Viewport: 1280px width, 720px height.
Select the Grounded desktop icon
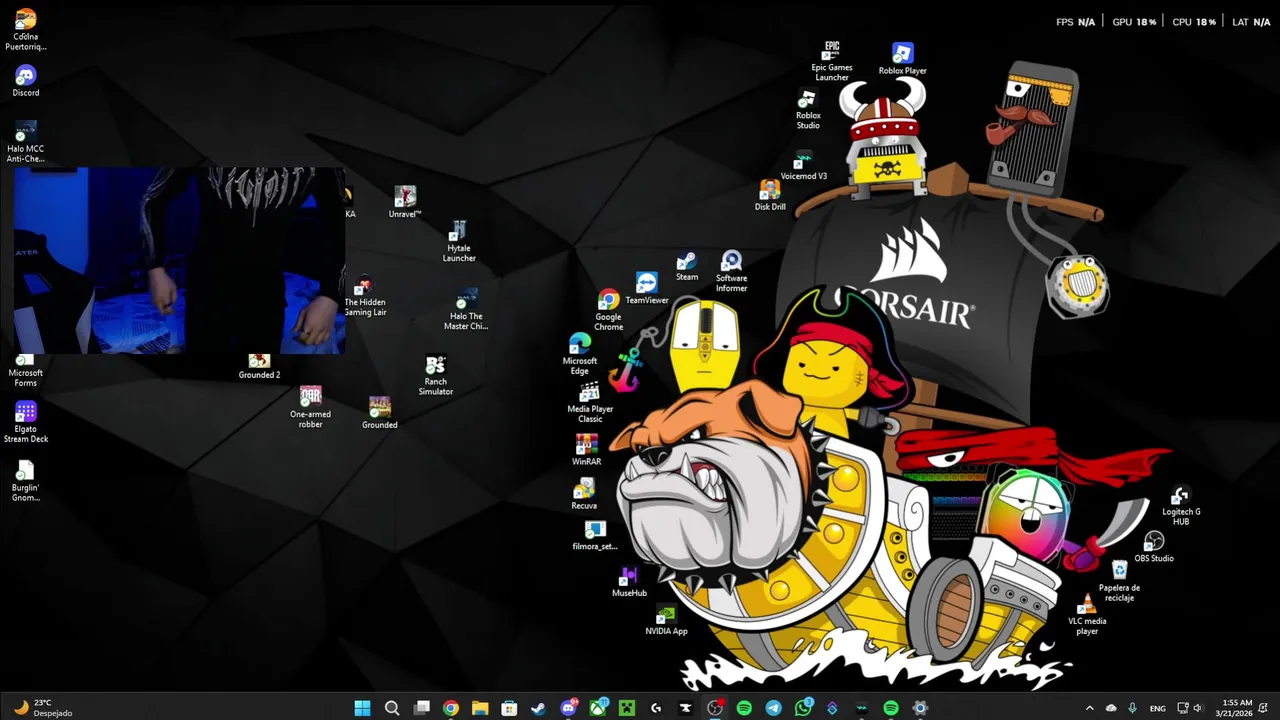point(380,413)
